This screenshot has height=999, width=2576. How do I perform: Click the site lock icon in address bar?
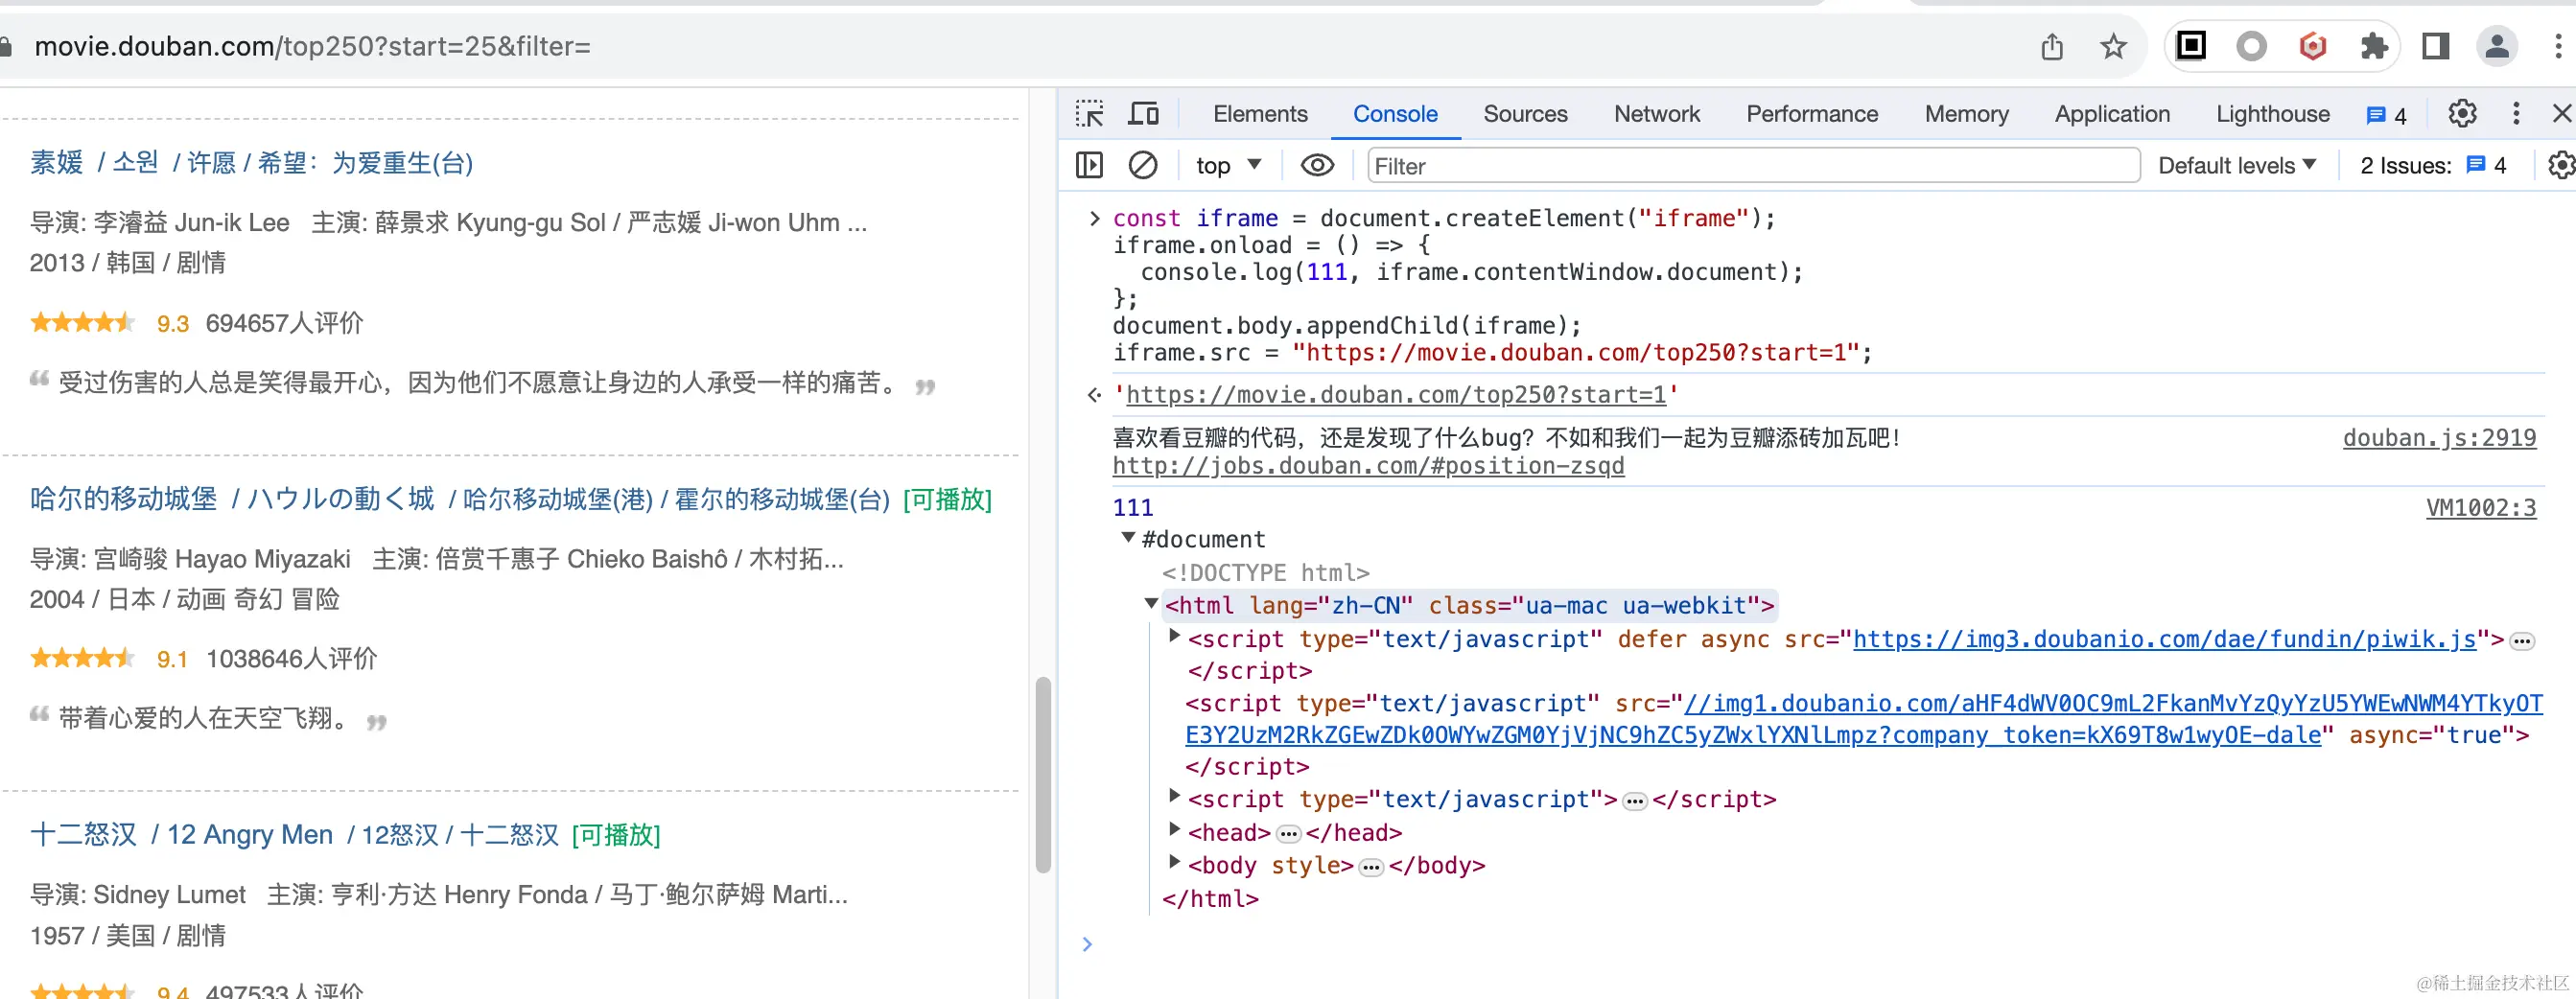pyautogui.click(x=5, y=46)
